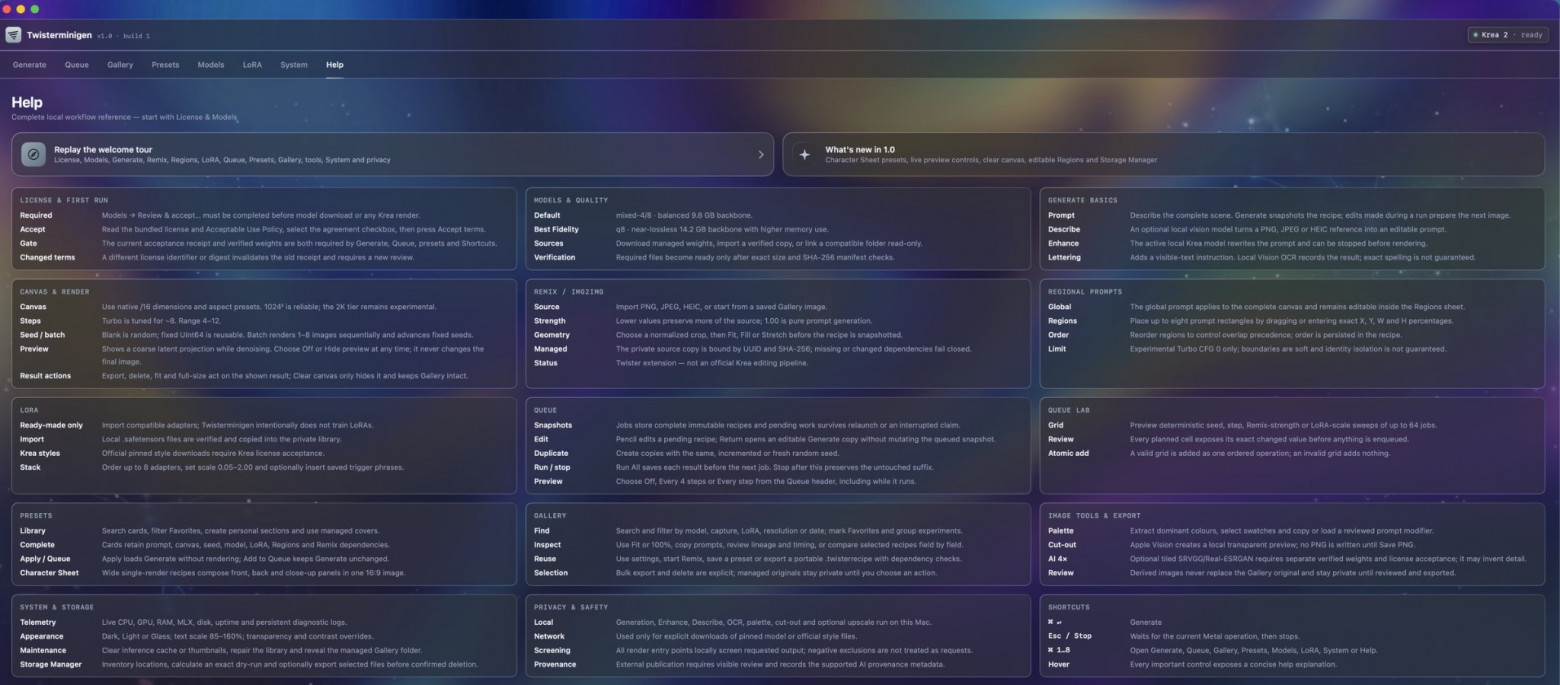
Task: Open the What's new in 1.0 card
Action: [1163, 154]
